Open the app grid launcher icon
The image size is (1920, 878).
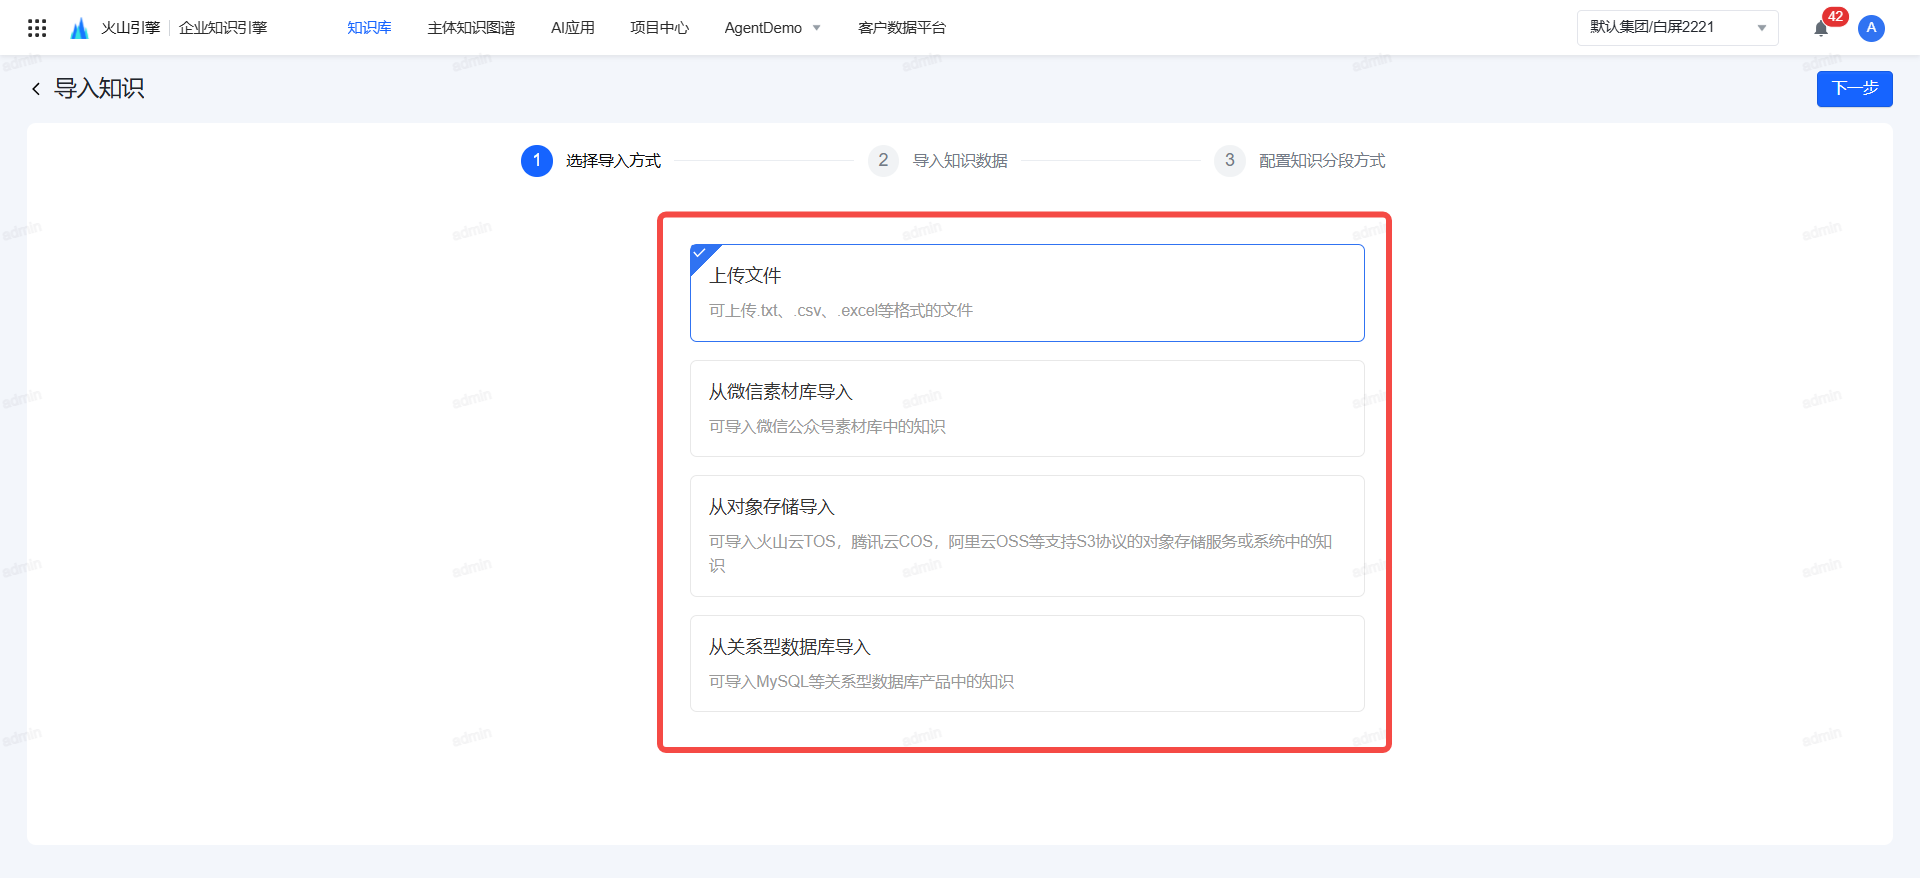pos(37,28)
